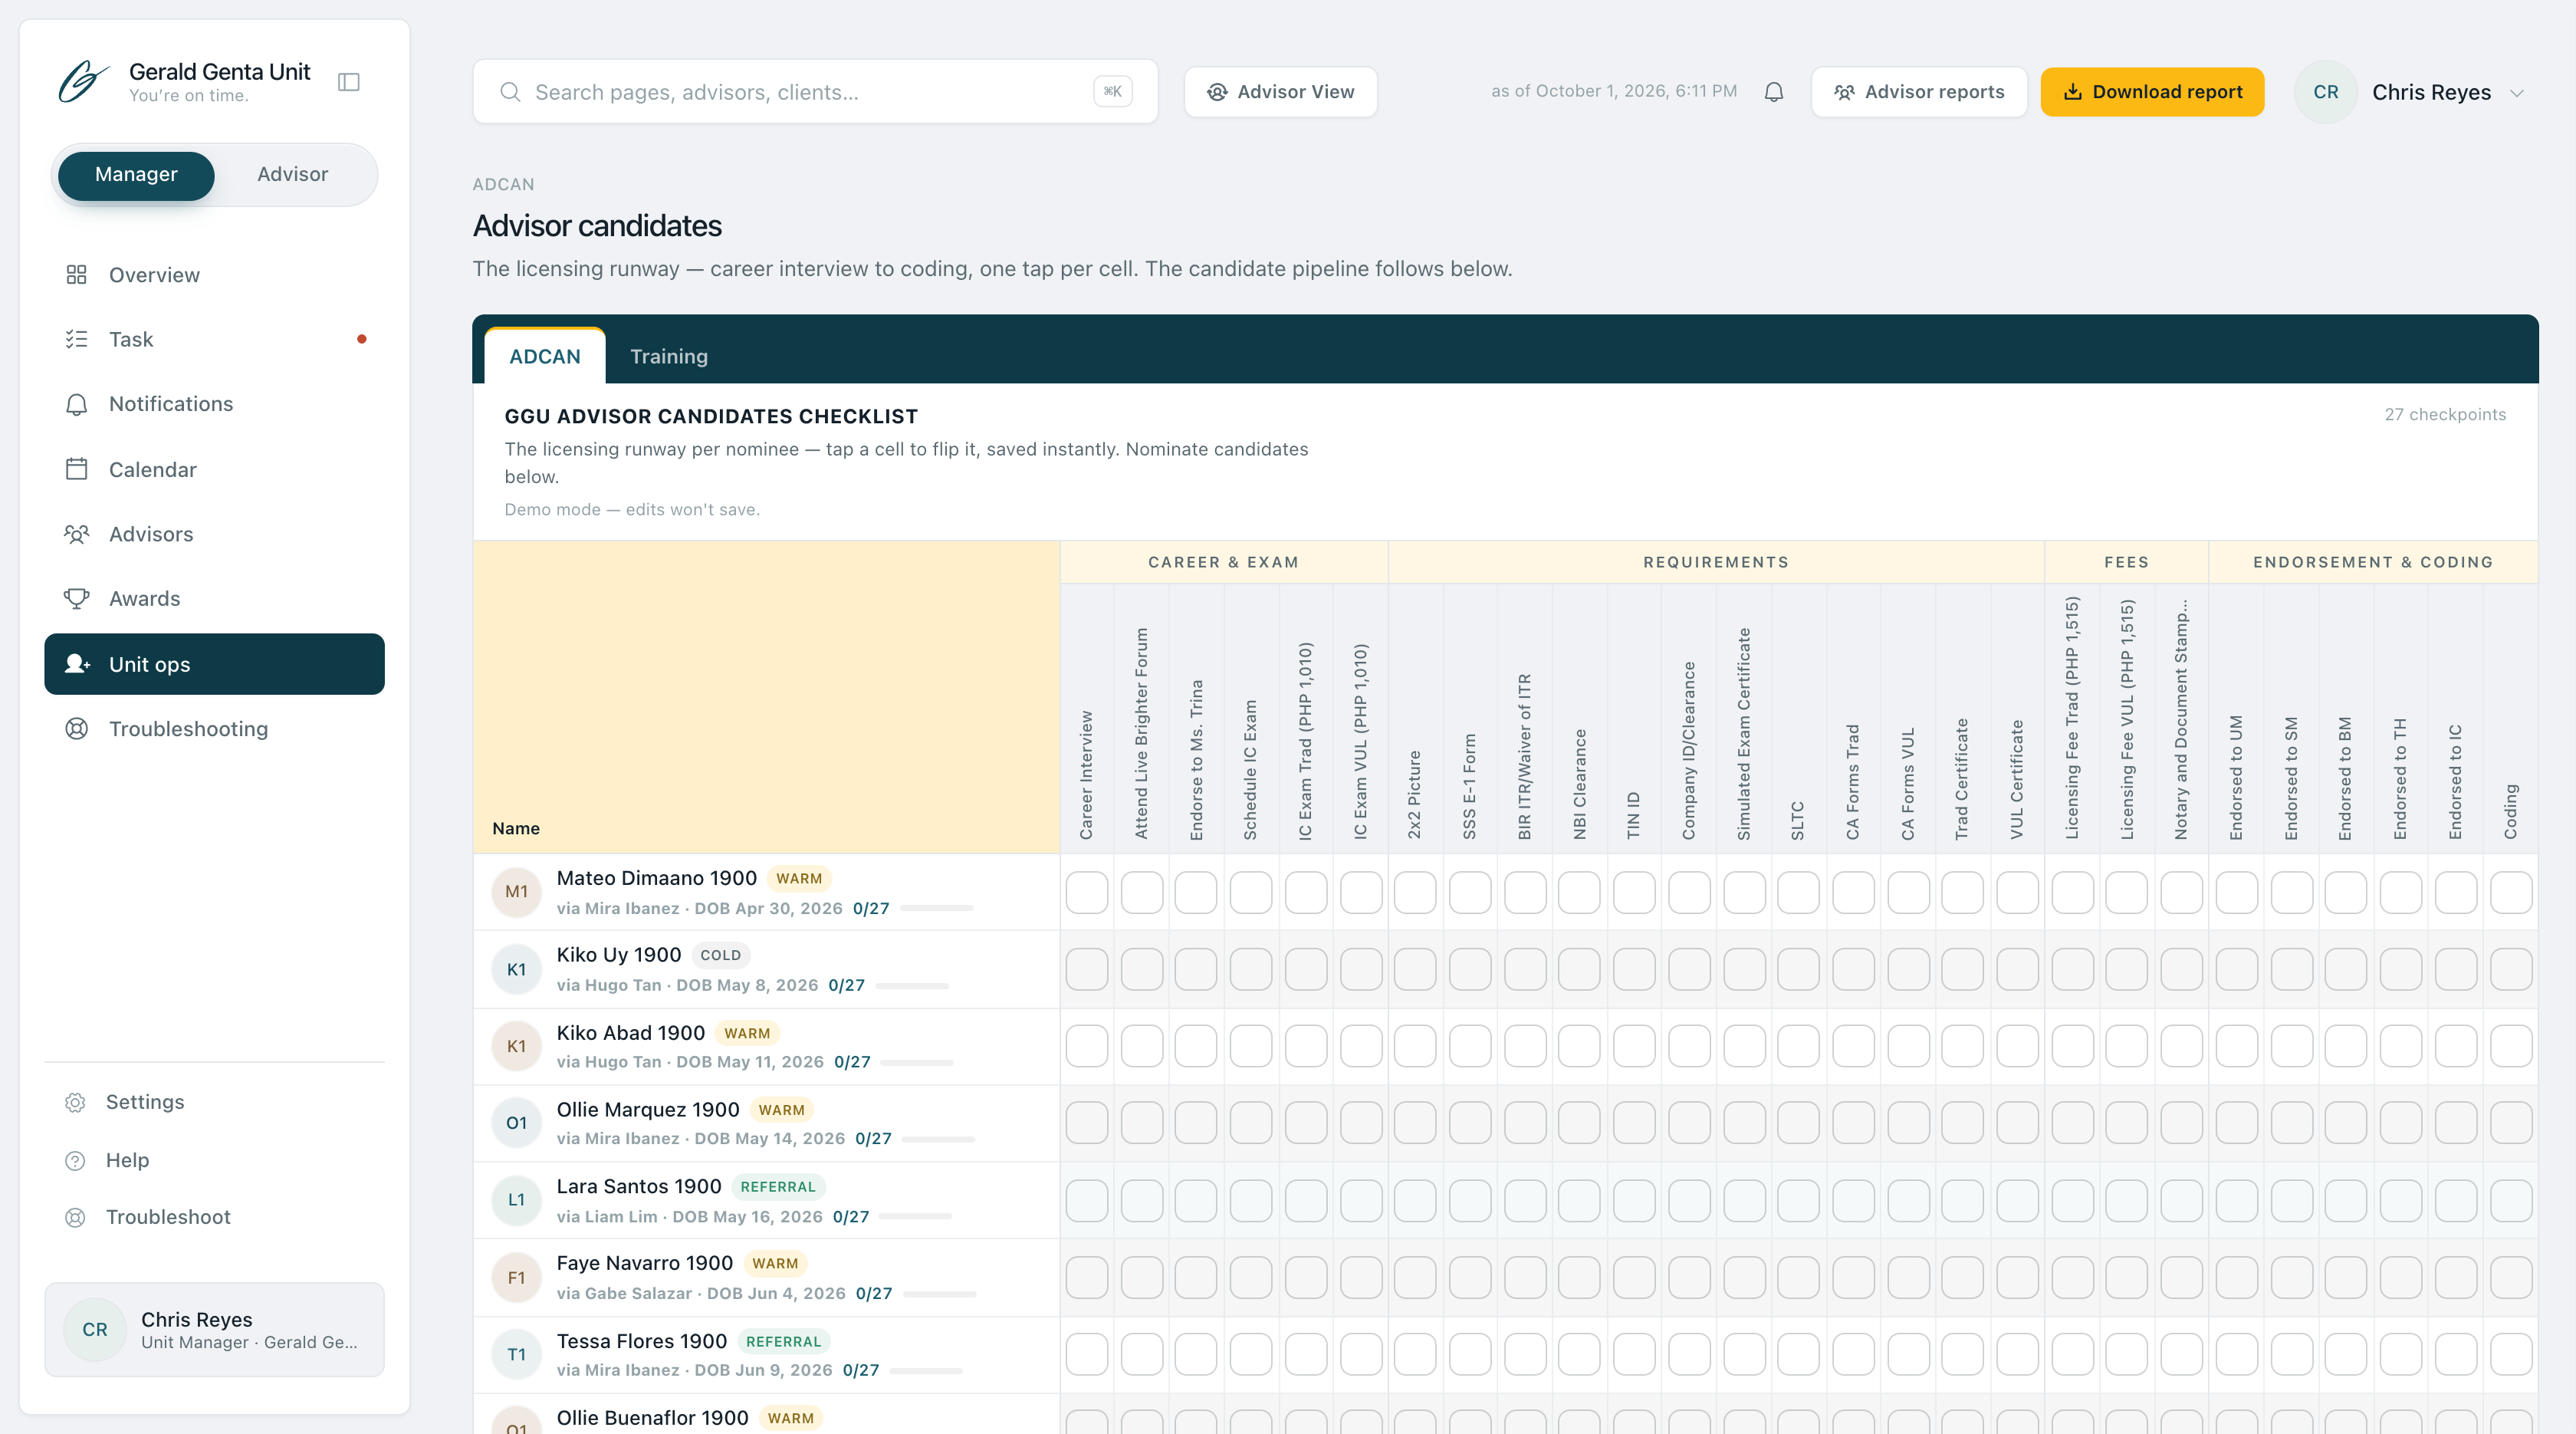Click the CR avatar in top header
This screenshot has width=2576, height=1434.
click(2325, 92)
